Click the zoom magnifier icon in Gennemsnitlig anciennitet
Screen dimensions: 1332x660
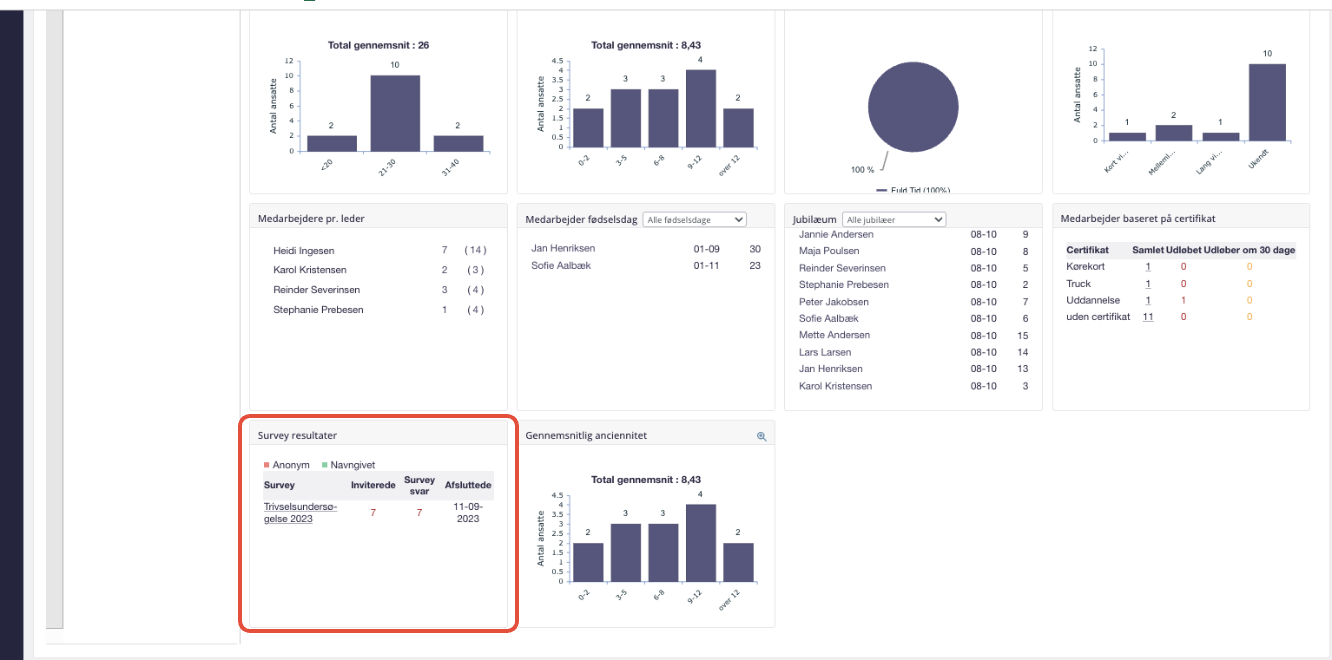(761, 436)
